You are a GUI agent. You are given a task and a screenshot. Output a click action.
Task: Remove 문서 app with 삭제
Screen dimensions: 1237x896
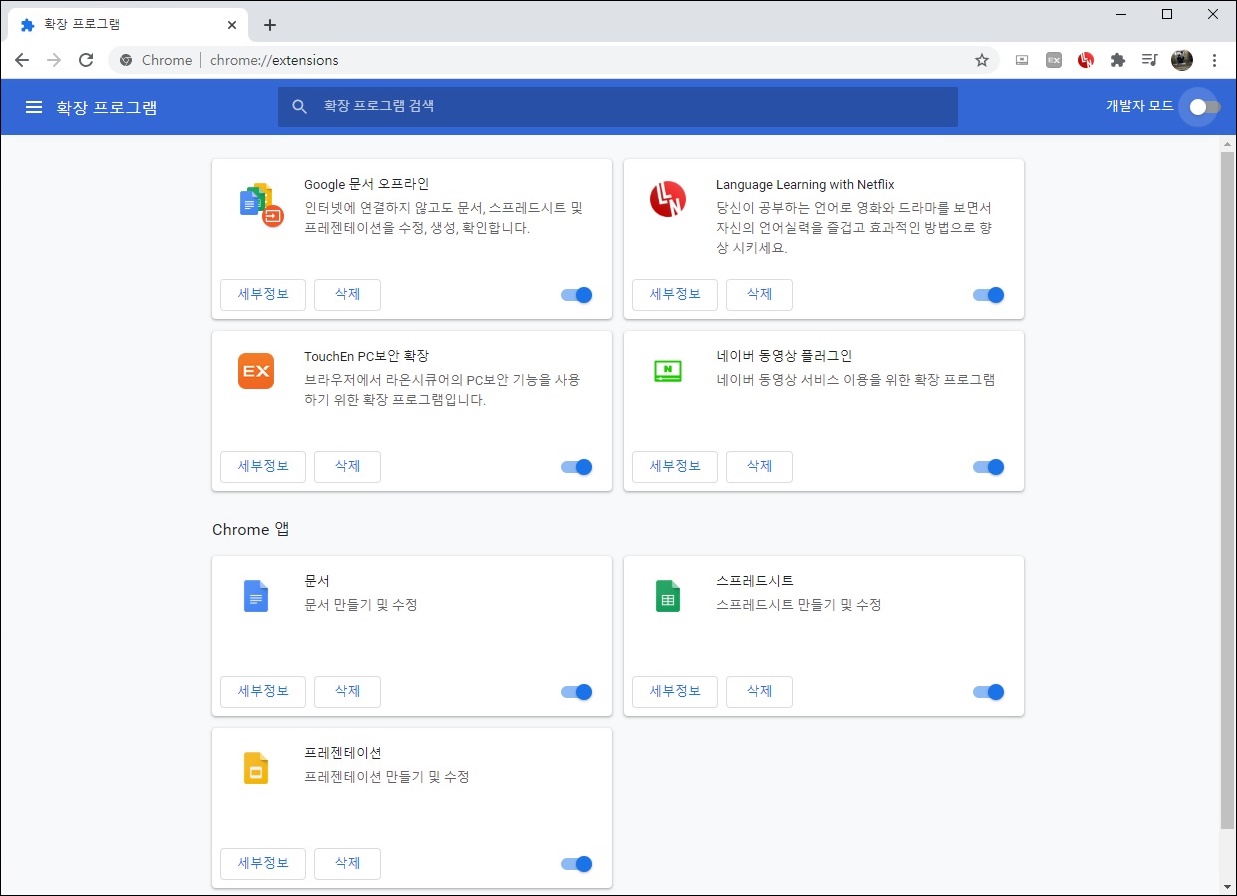347,692
